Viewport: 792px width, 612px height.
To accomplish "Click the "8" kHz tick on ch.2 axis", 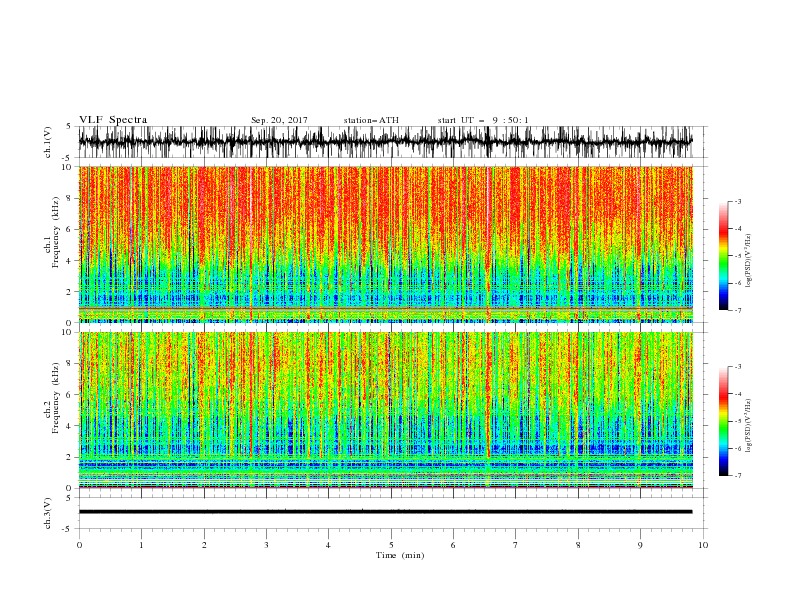I will coord(70,364).
